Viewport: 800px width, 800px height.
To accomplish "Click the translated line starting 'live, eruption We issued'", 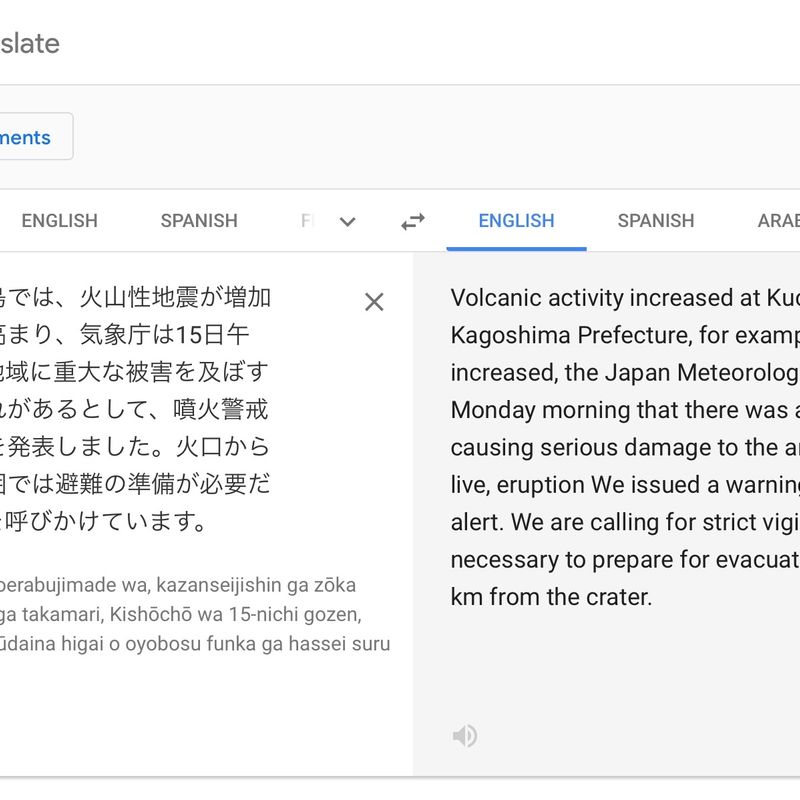I will click(625, 485).
